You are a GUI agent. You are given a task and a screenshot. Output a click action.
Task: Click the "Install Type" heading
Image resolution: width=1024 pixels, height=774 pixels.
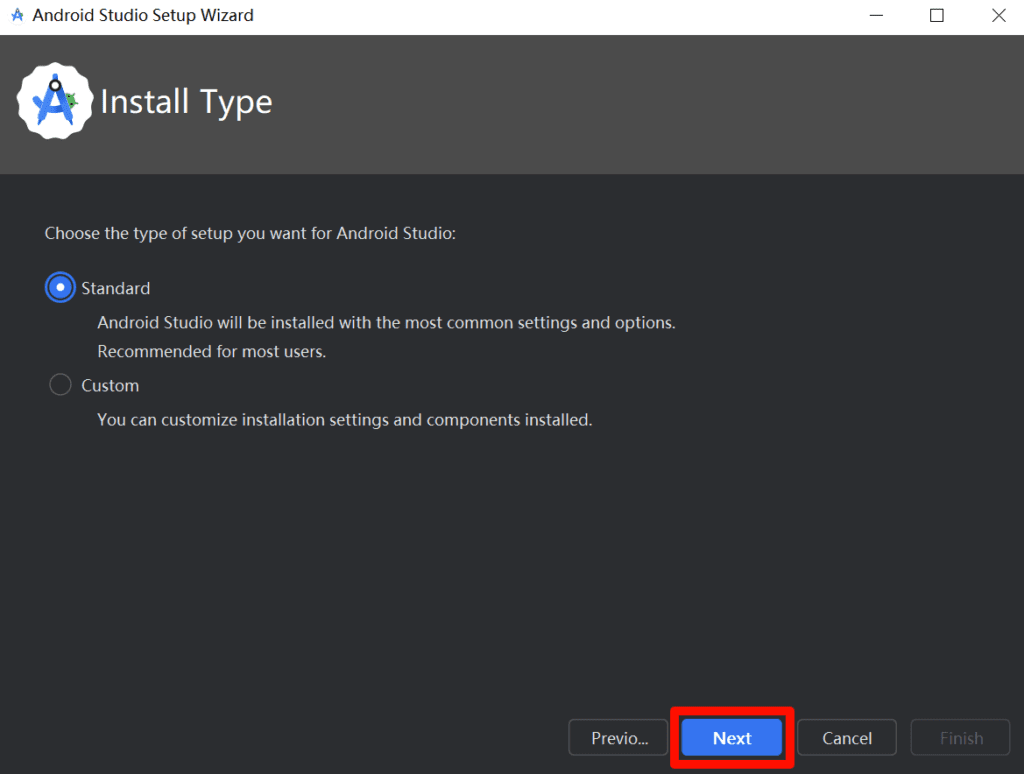[x=186, y=102]
